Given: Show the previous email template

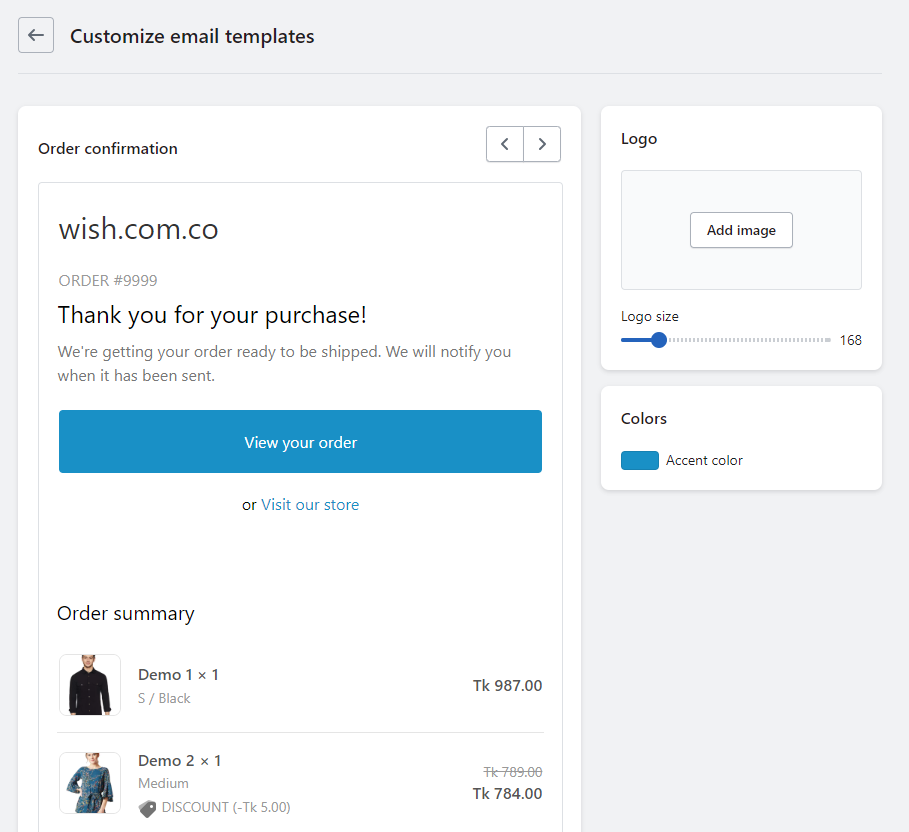Looking at the screenshot, I should click(x=505, y=144).
